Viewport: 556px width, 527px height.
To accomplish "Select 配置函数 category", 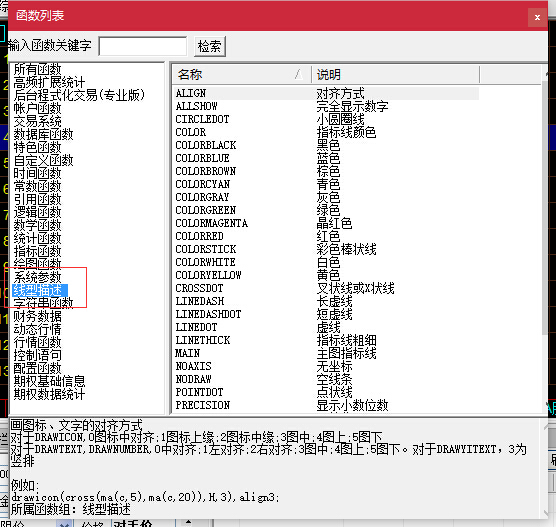I will [37, 368].
